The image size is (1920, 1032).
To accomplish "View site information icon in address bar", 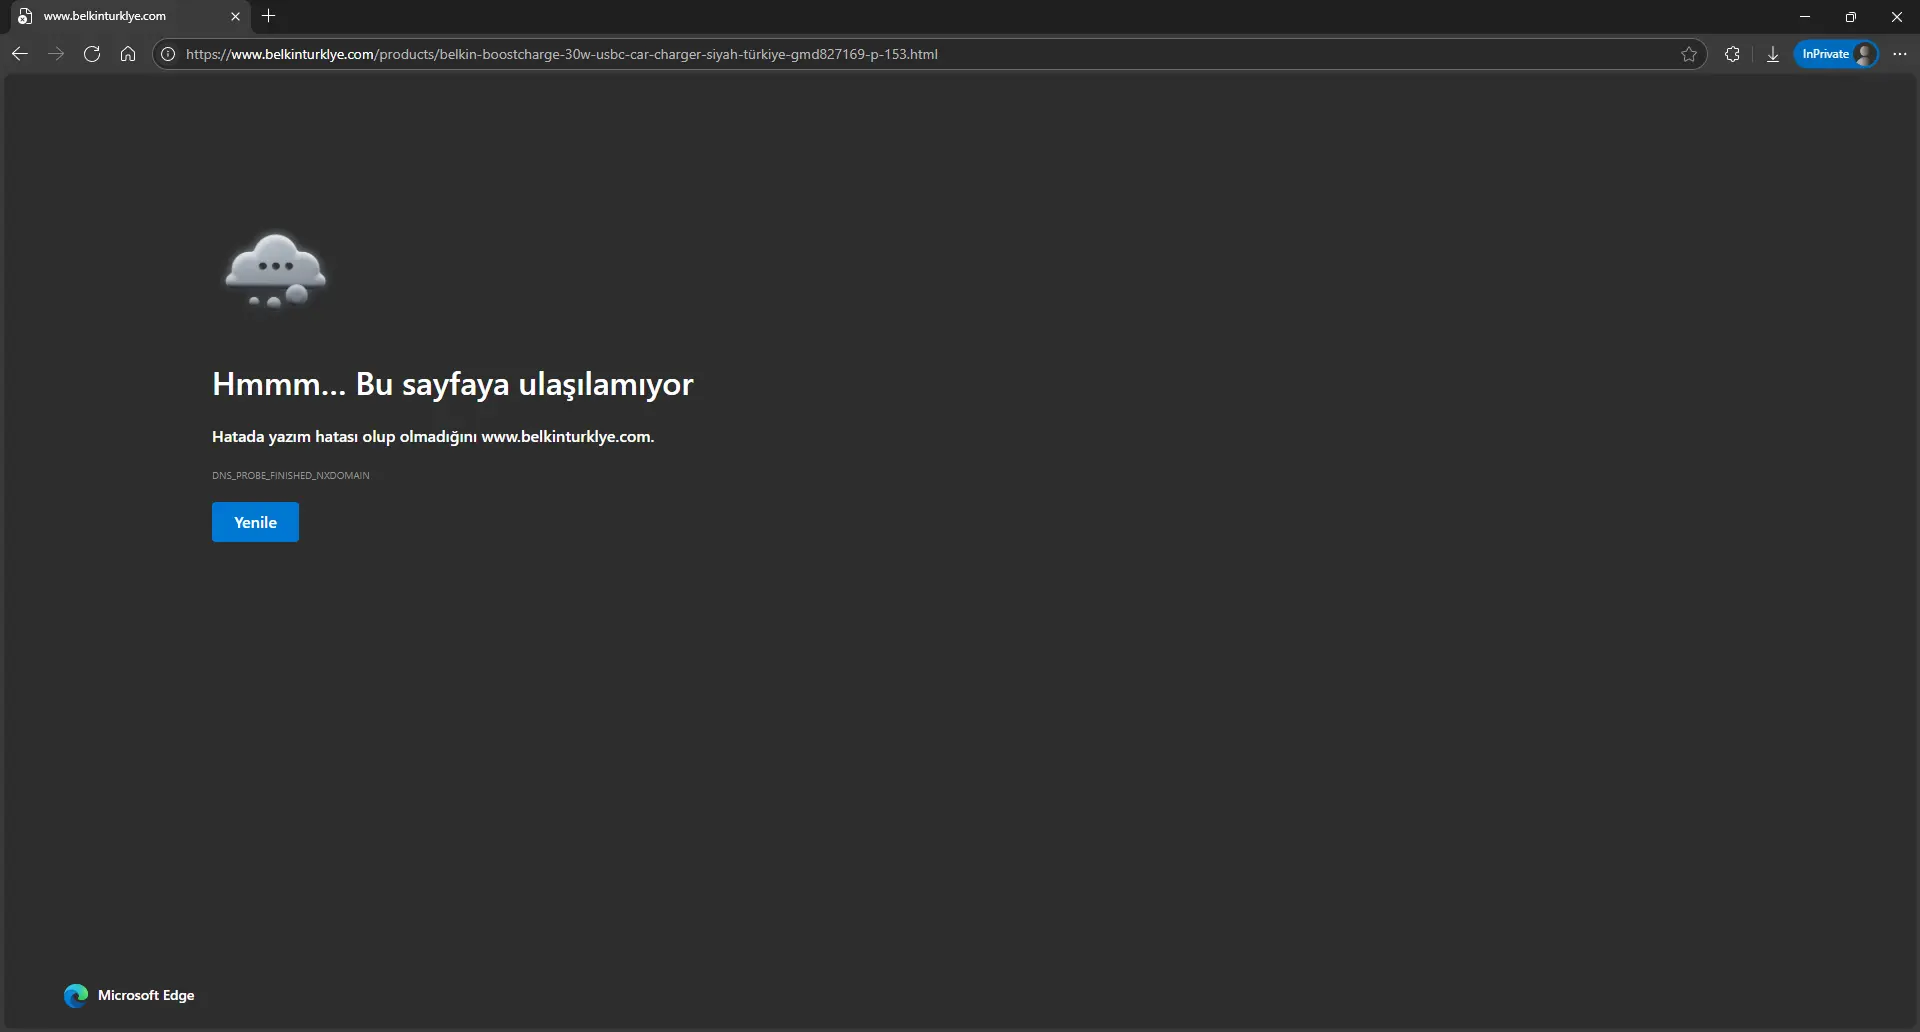I will [168, 54].
